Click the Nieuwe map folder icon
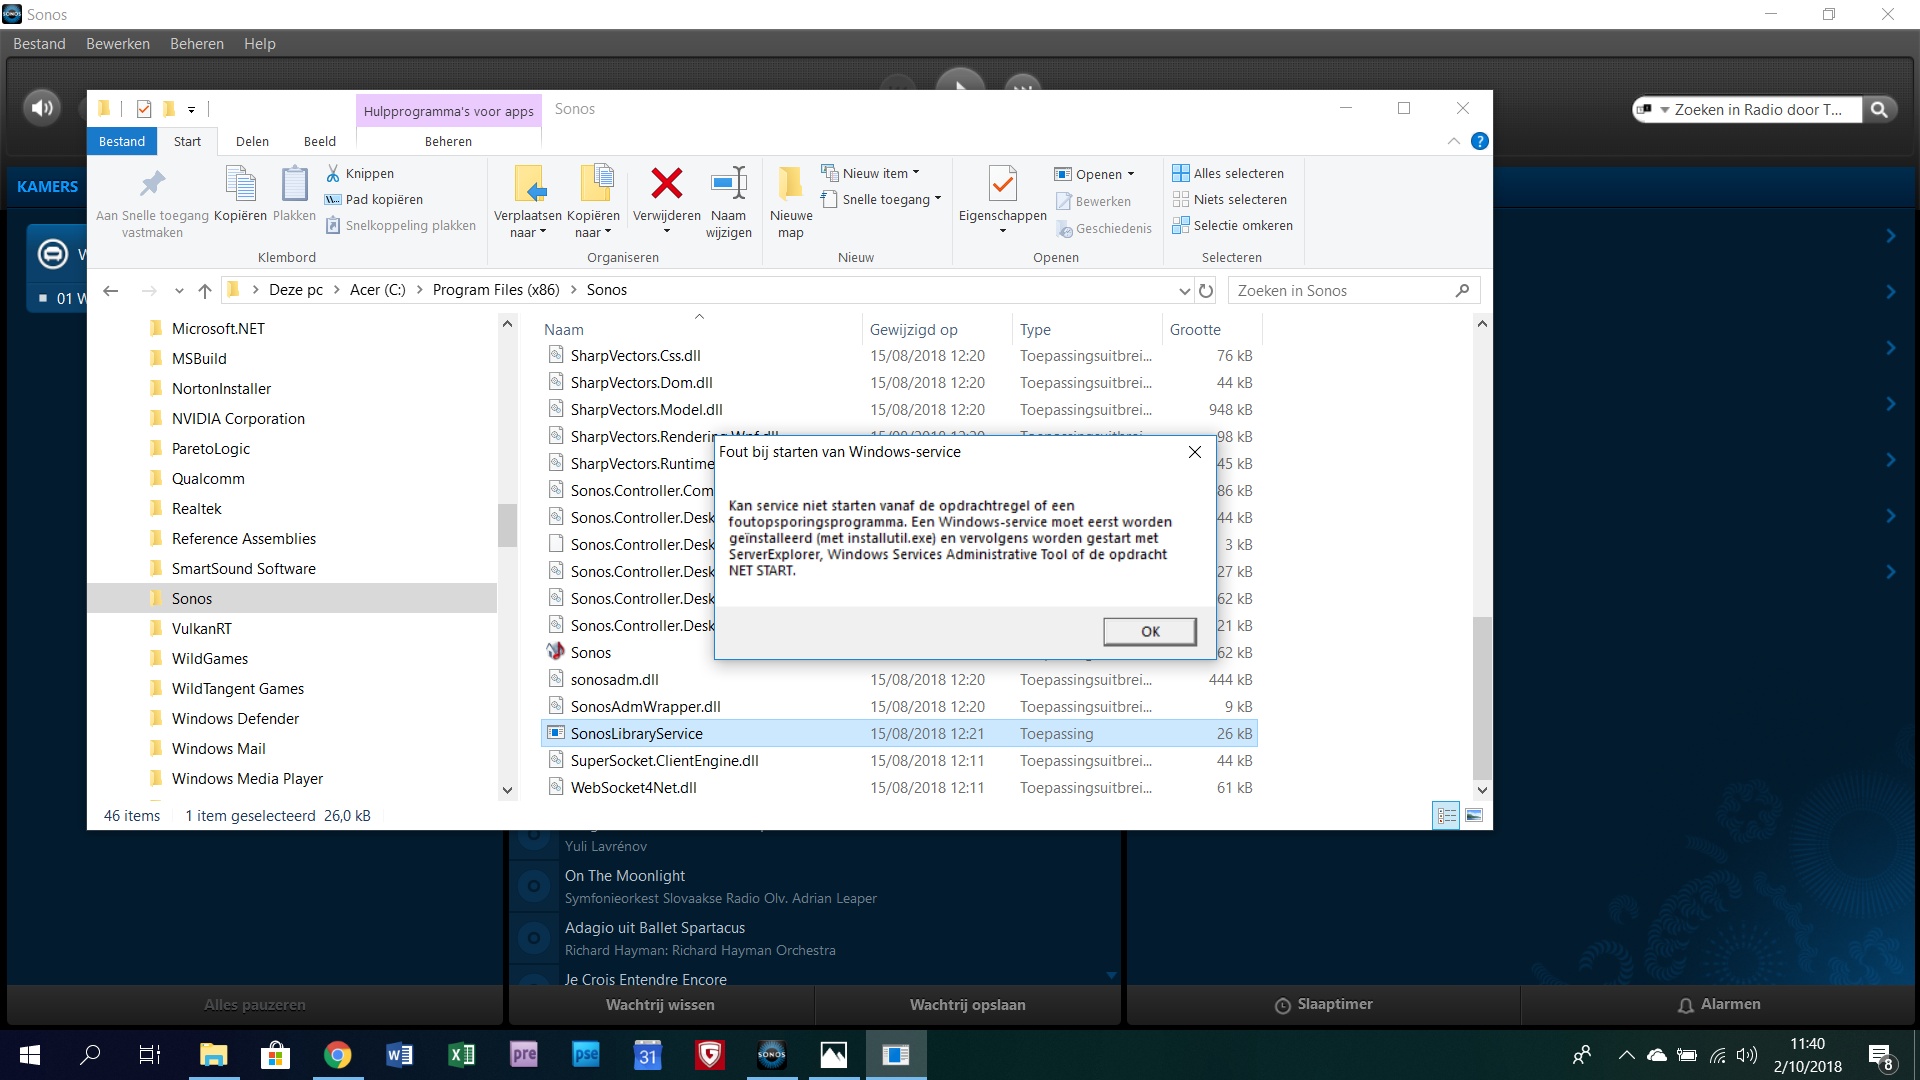1920x1080 pixels. 790,184
